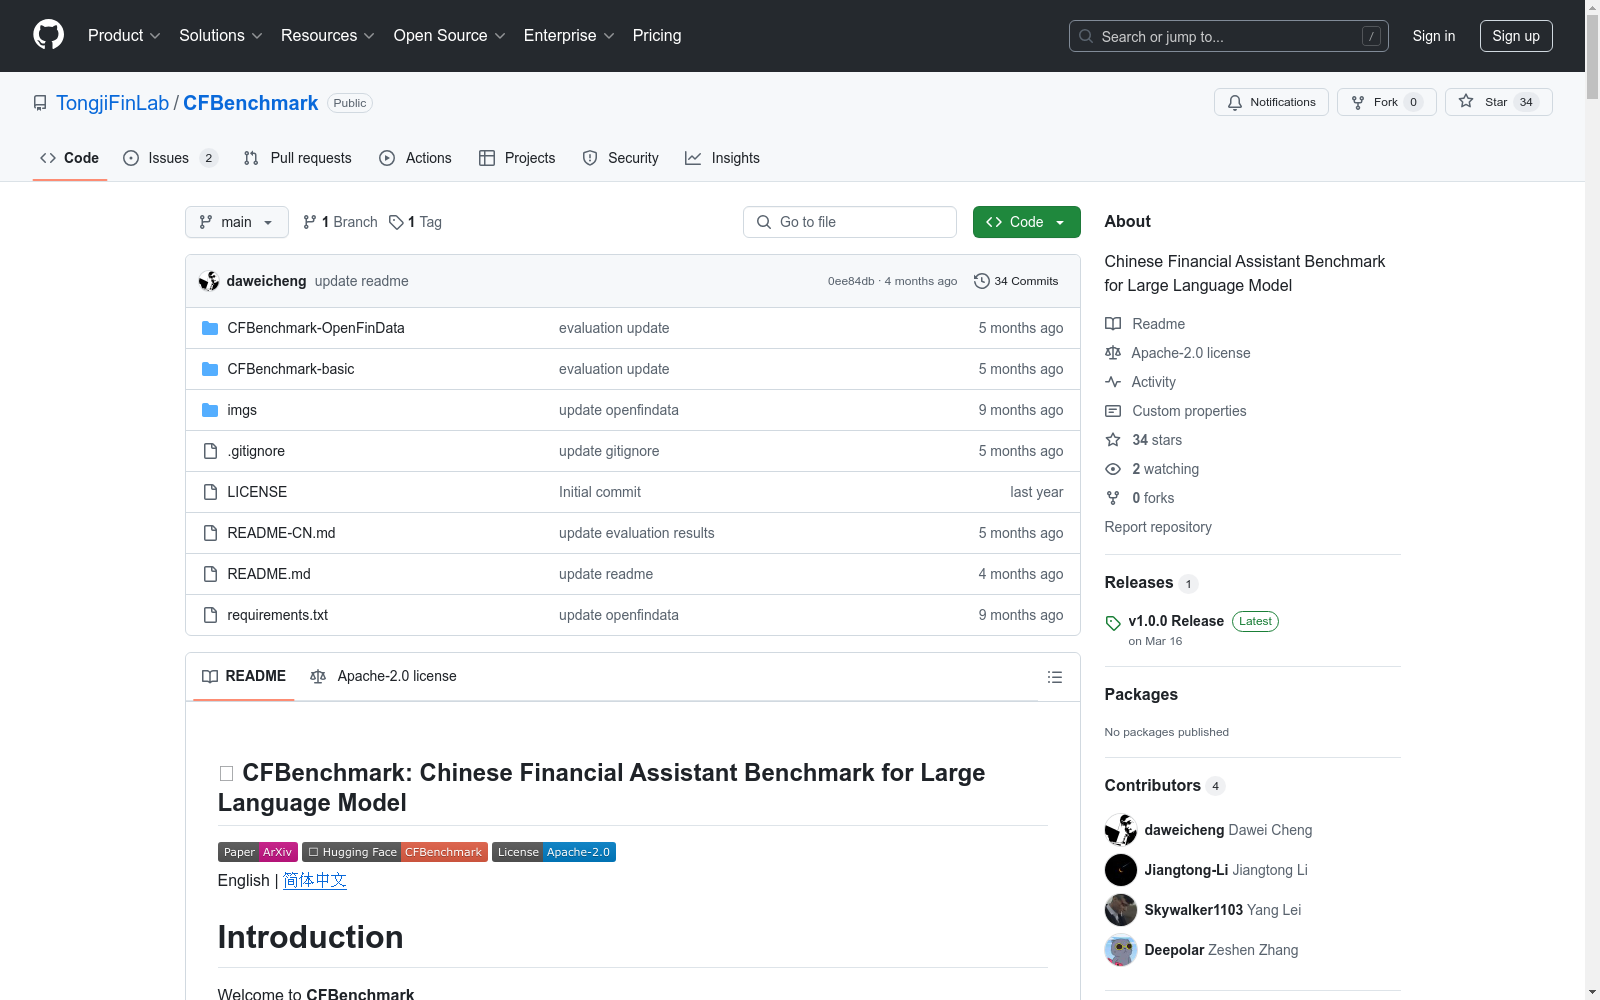Image resolution: width=1600 pixels, height=1000 pixels.
Task: Switch to the Issues tab
Action: (x=170, y=158)
